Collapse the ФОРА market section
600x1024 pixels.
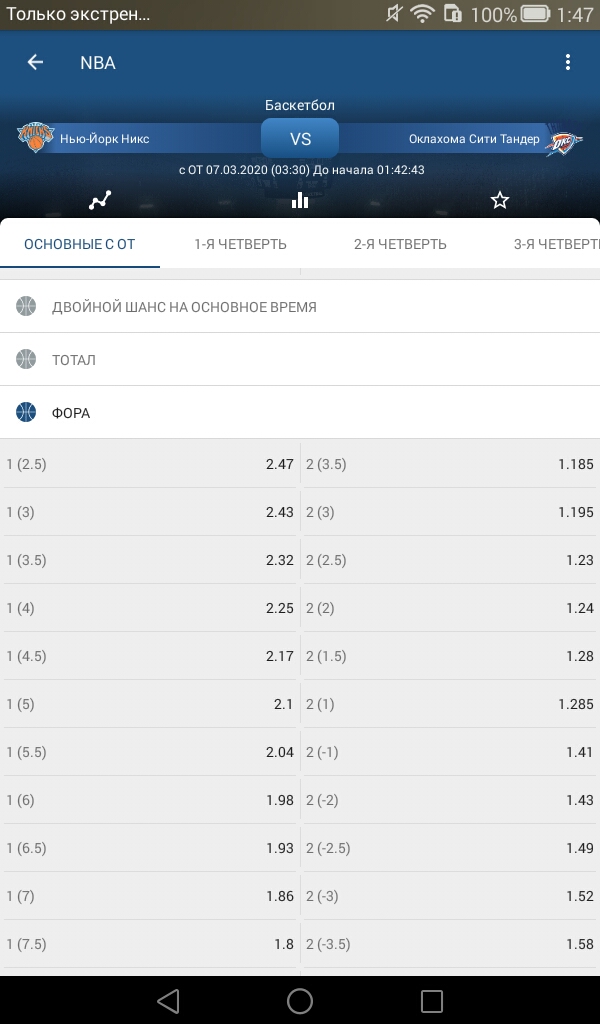[x=300, y=412]
